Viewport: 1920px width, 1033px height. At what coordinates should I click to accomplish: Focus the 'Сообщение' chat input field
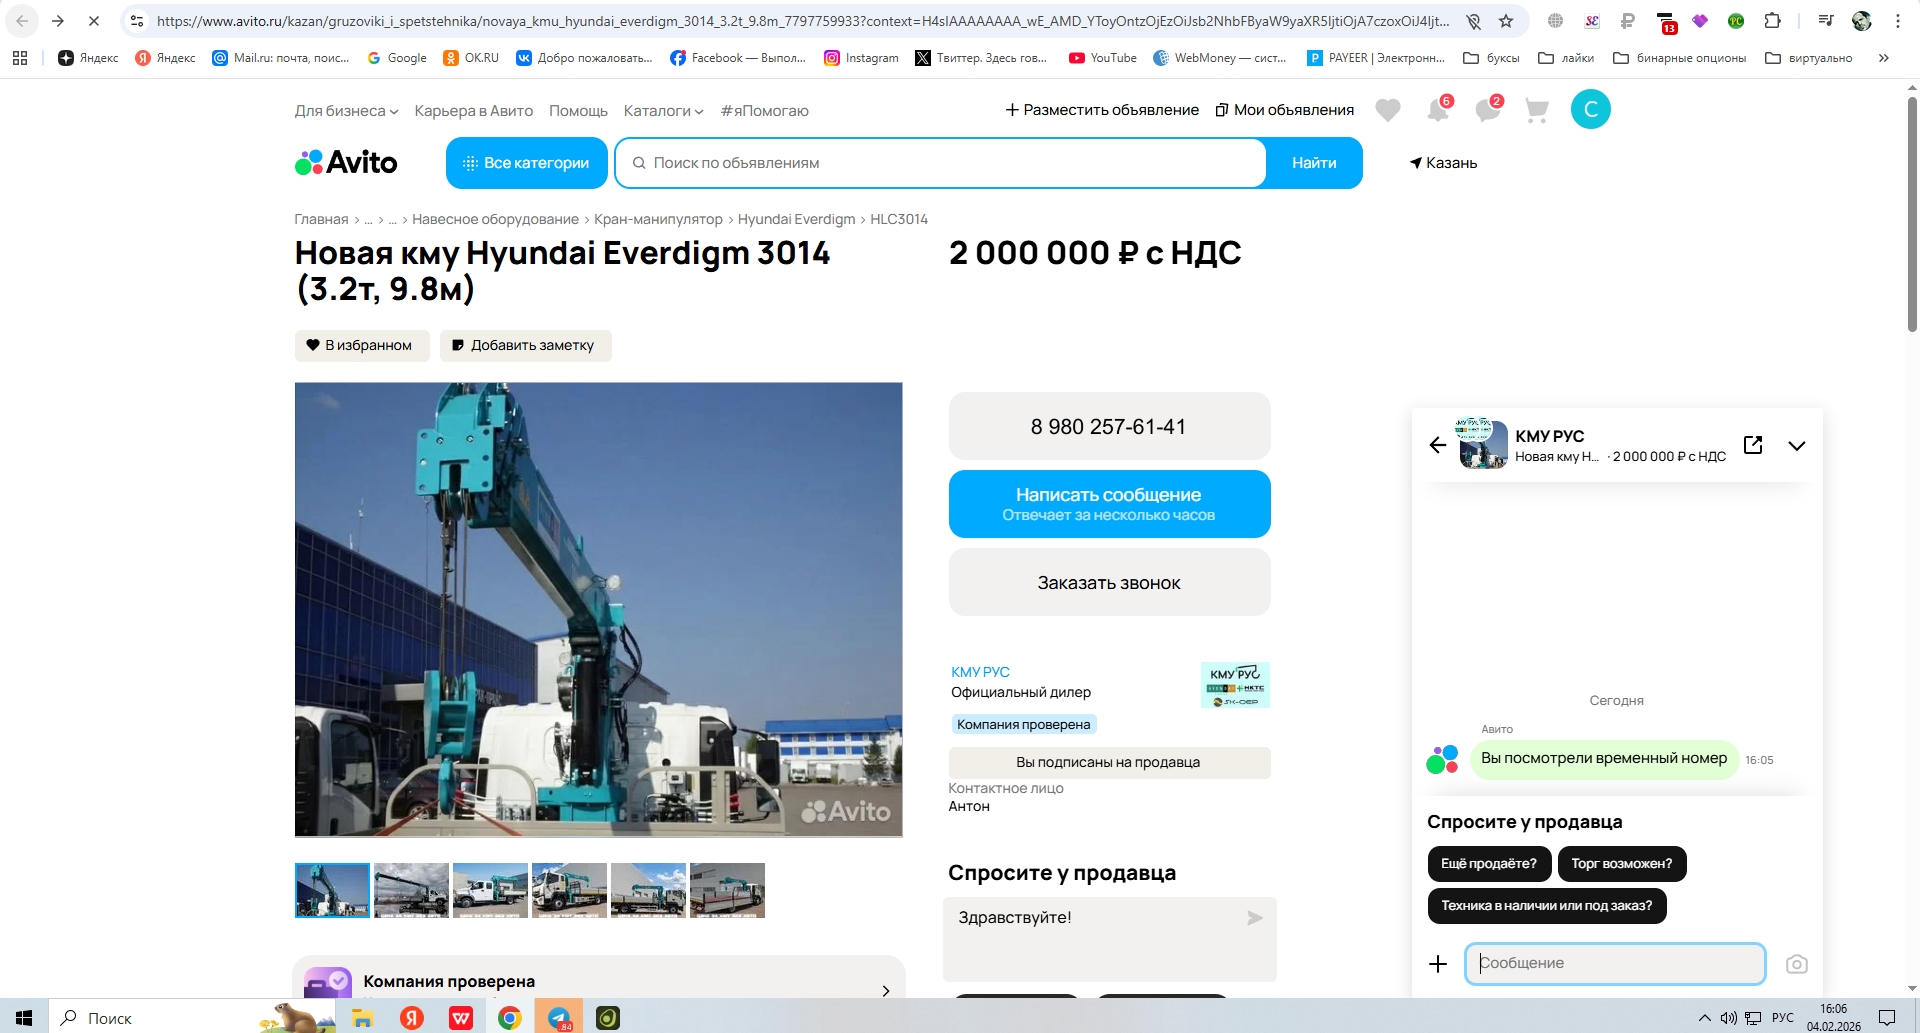point(1615,964)
